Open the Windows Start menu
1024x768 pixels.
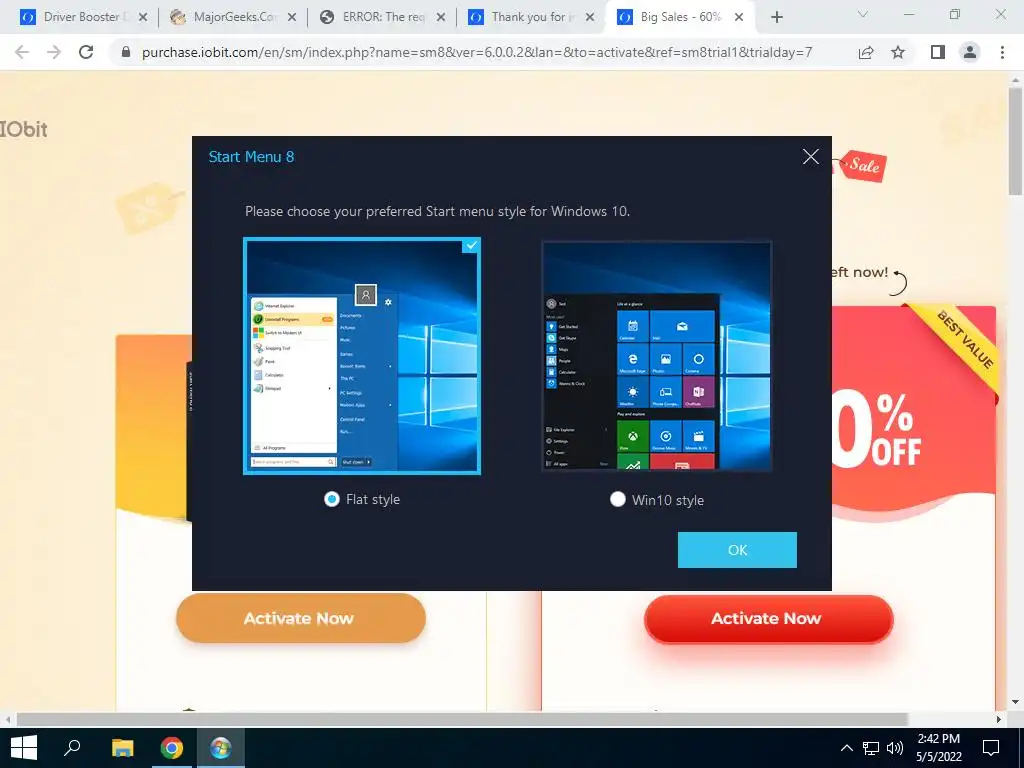coord(24,748)
